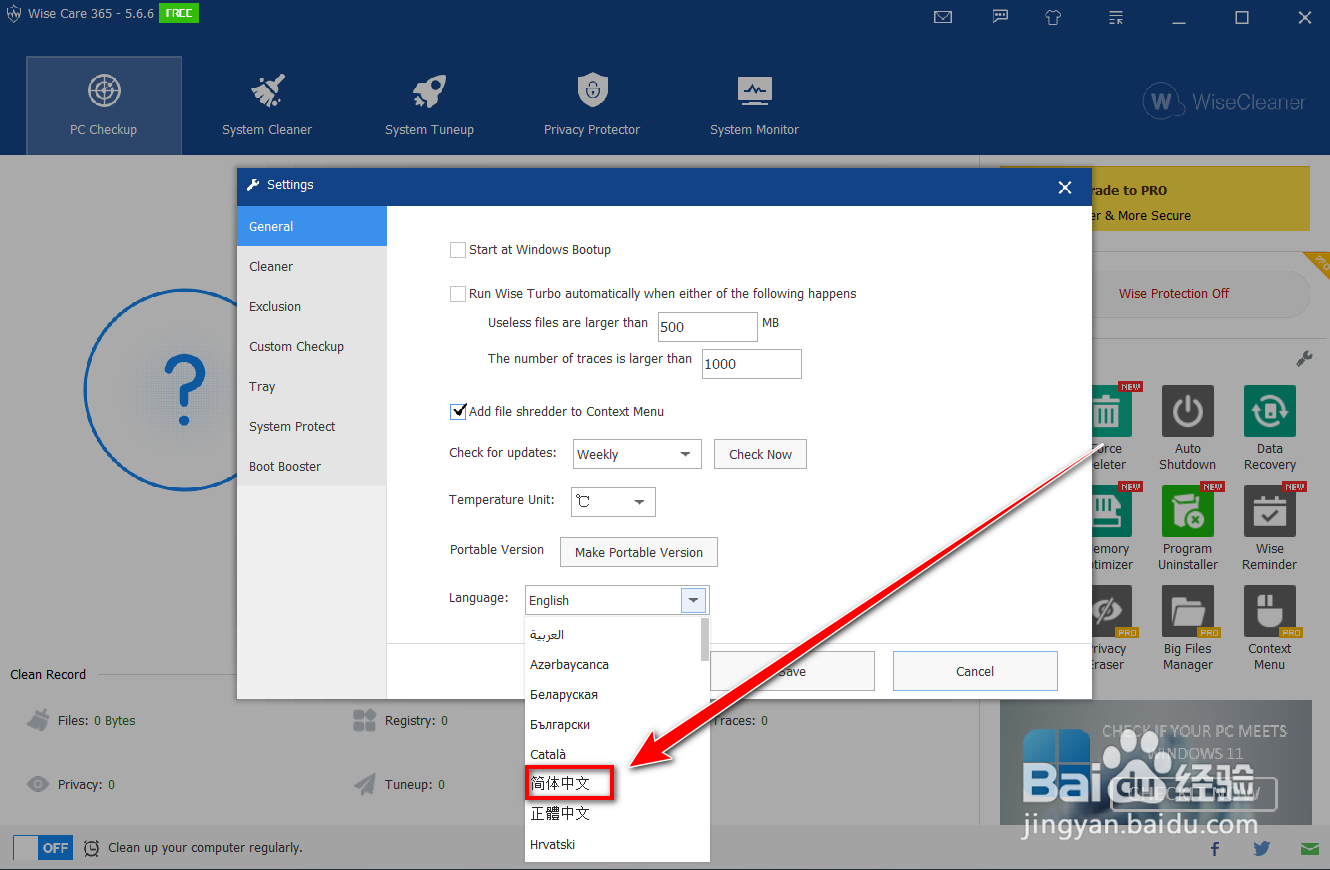Launch the Data Recovery tool

pos(1270,428)
